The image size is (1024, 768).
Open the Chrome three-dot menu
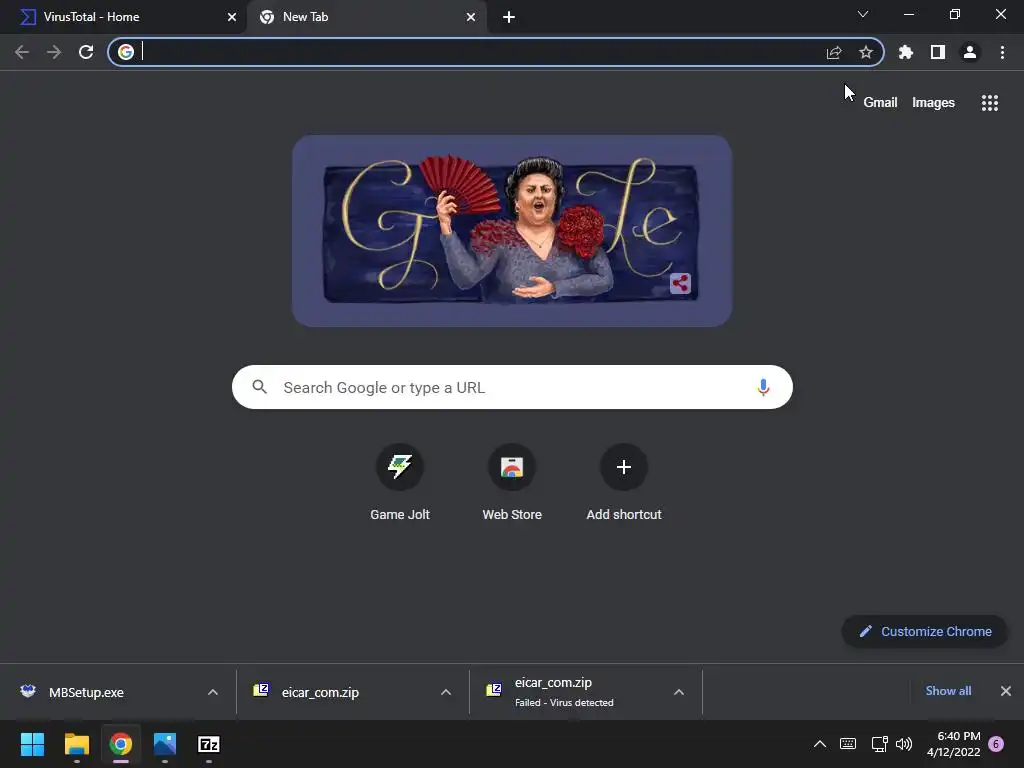pyautogui.click(x=1002, y=52)
